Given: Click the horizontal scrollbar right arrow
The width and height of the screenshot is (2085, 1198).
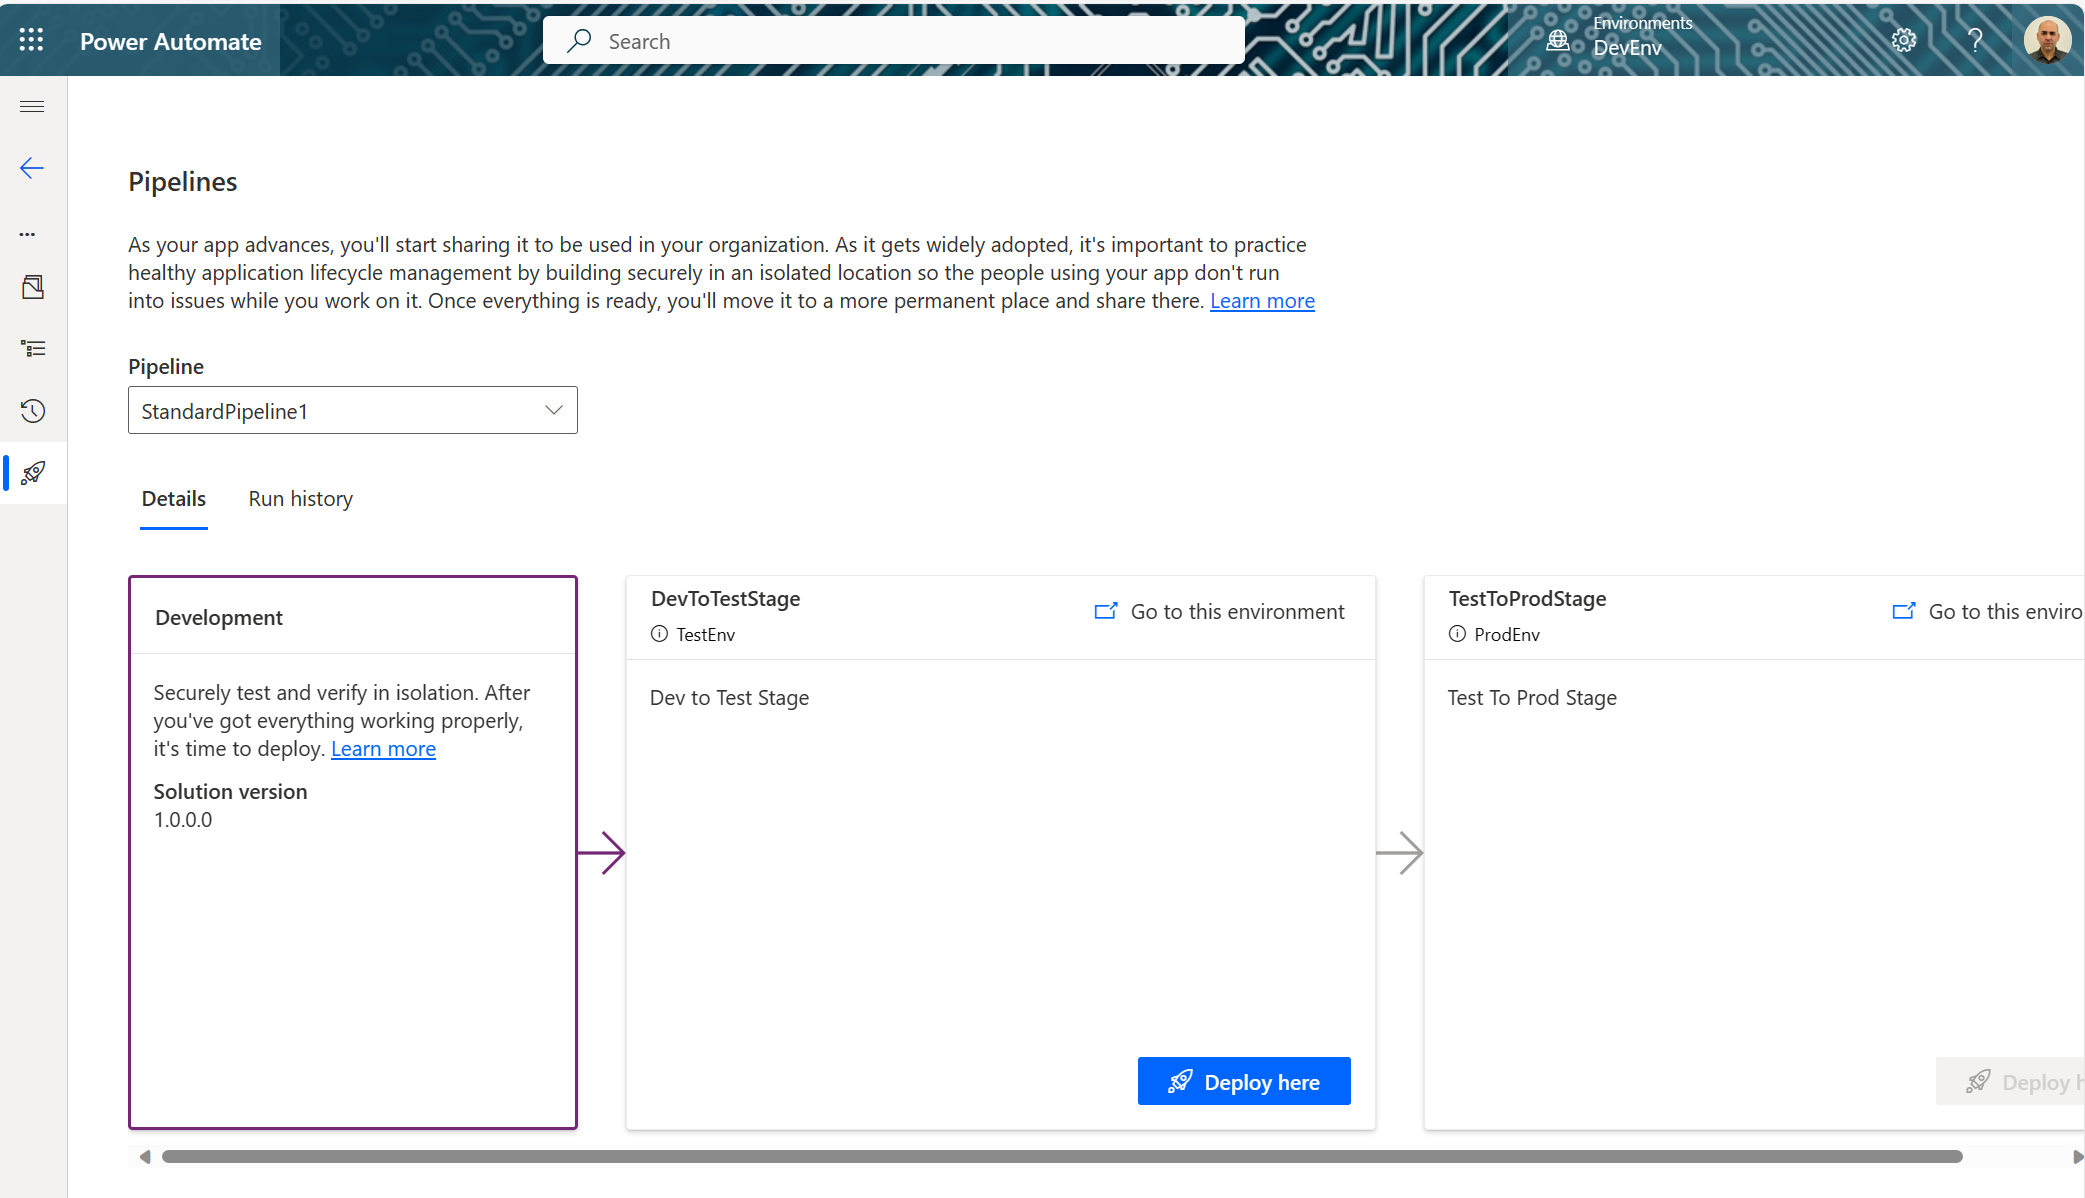Looking at the screenshot, I should (x=2076, y=1157).
